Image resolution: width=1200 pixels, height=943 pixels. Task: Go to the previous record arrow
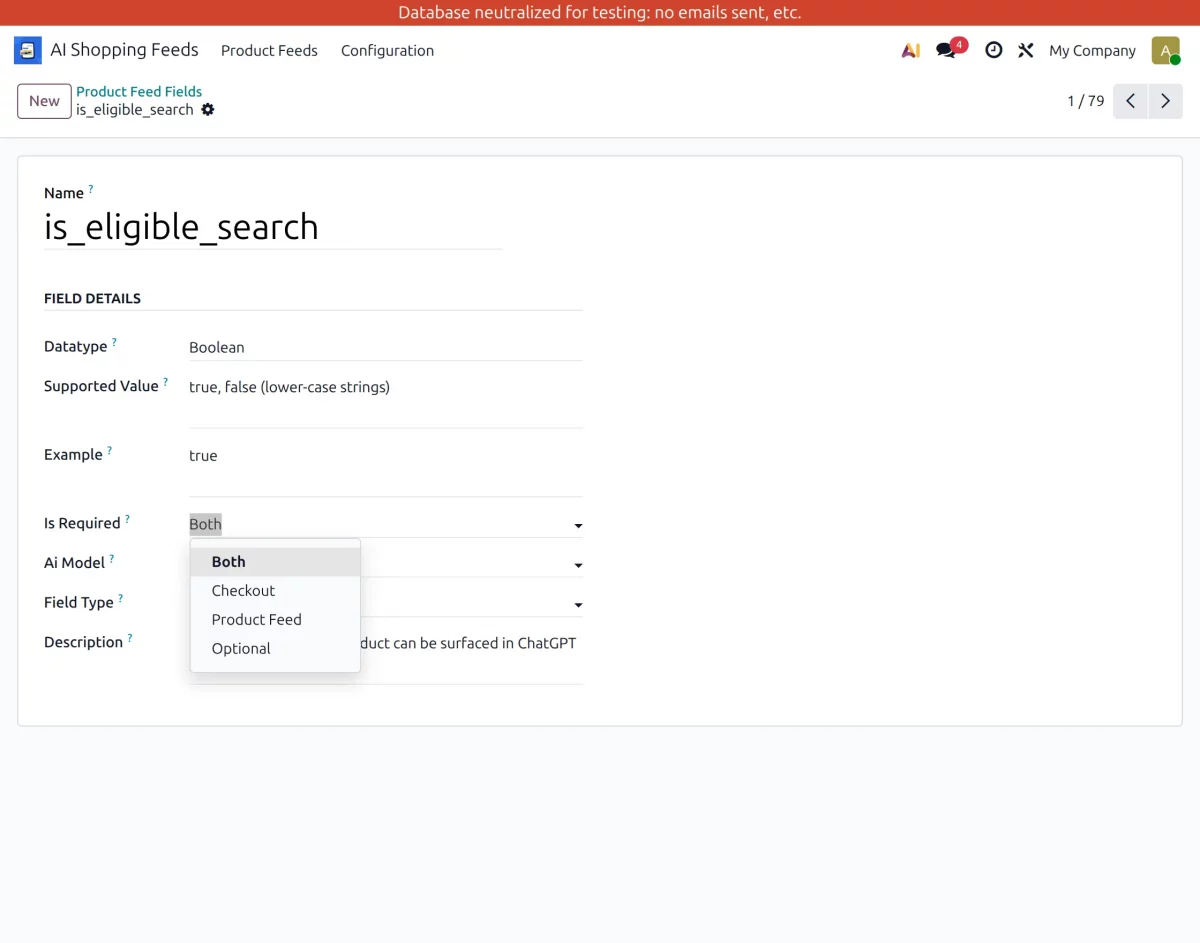pyautogui.click(x=1130, y=101)
